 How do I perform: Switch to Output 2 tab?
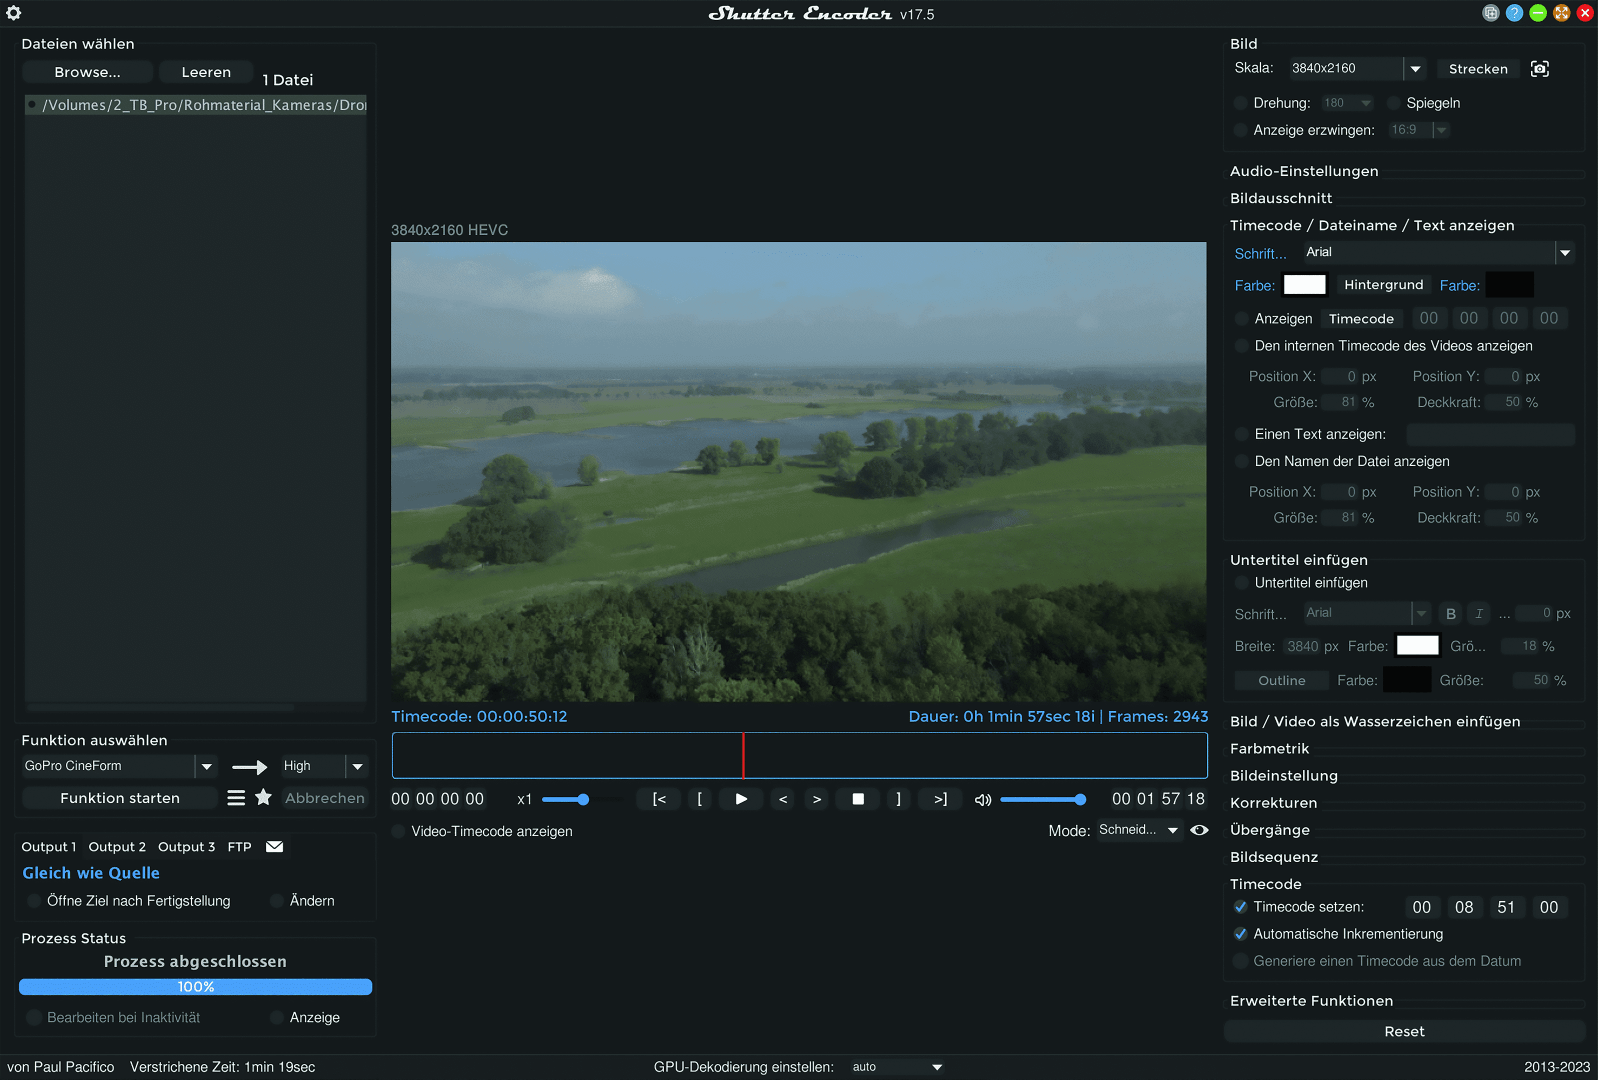click(x=117, y=847)
